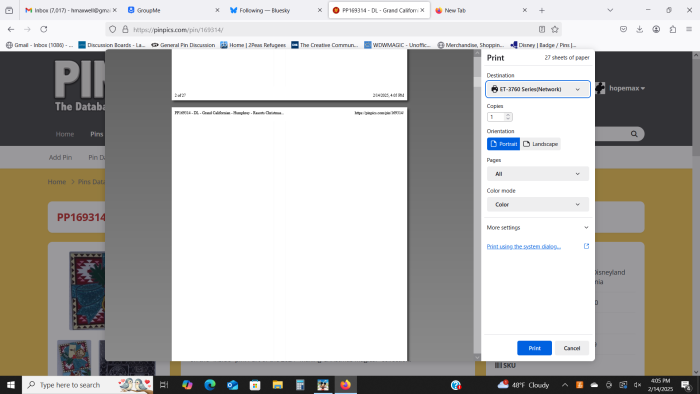
Task: Open the General Pin Discussion bookmark
Action: pos(183,45)
